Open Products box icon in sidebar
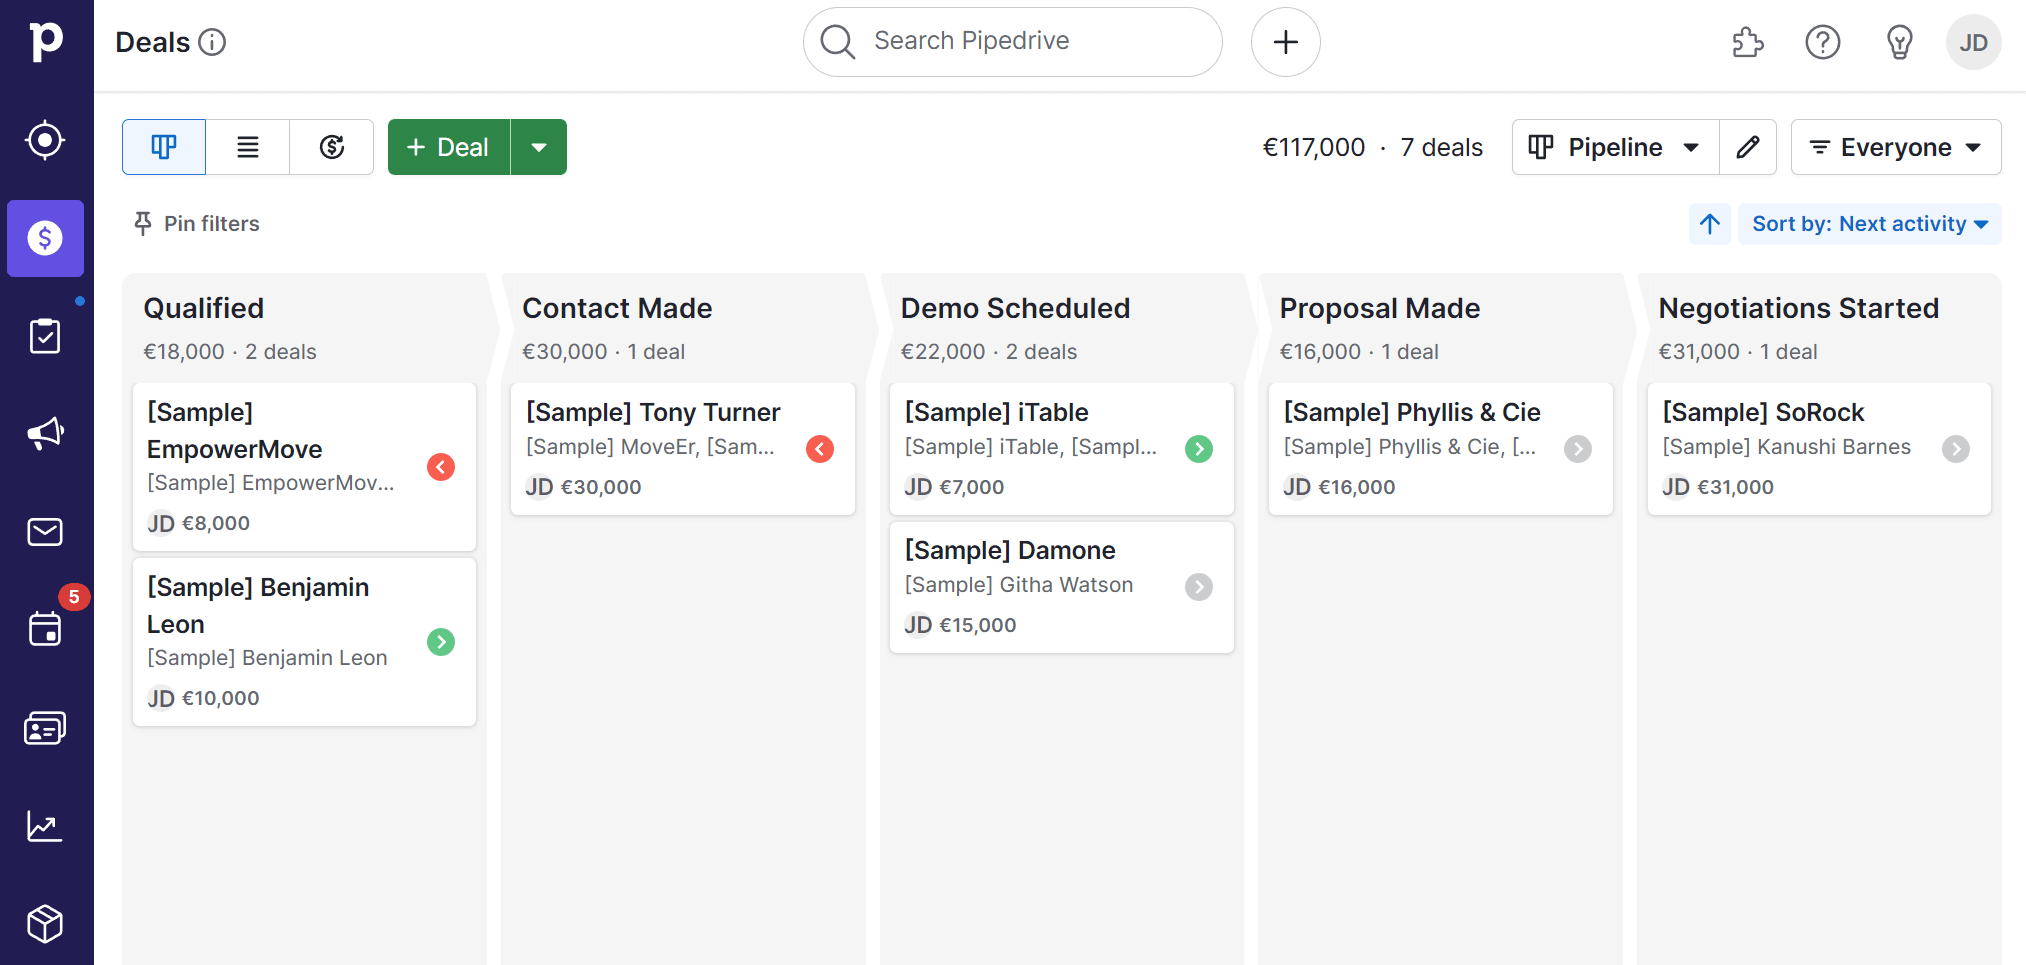The width and height of the screenshot is (2026, 965). pos(45,924)
